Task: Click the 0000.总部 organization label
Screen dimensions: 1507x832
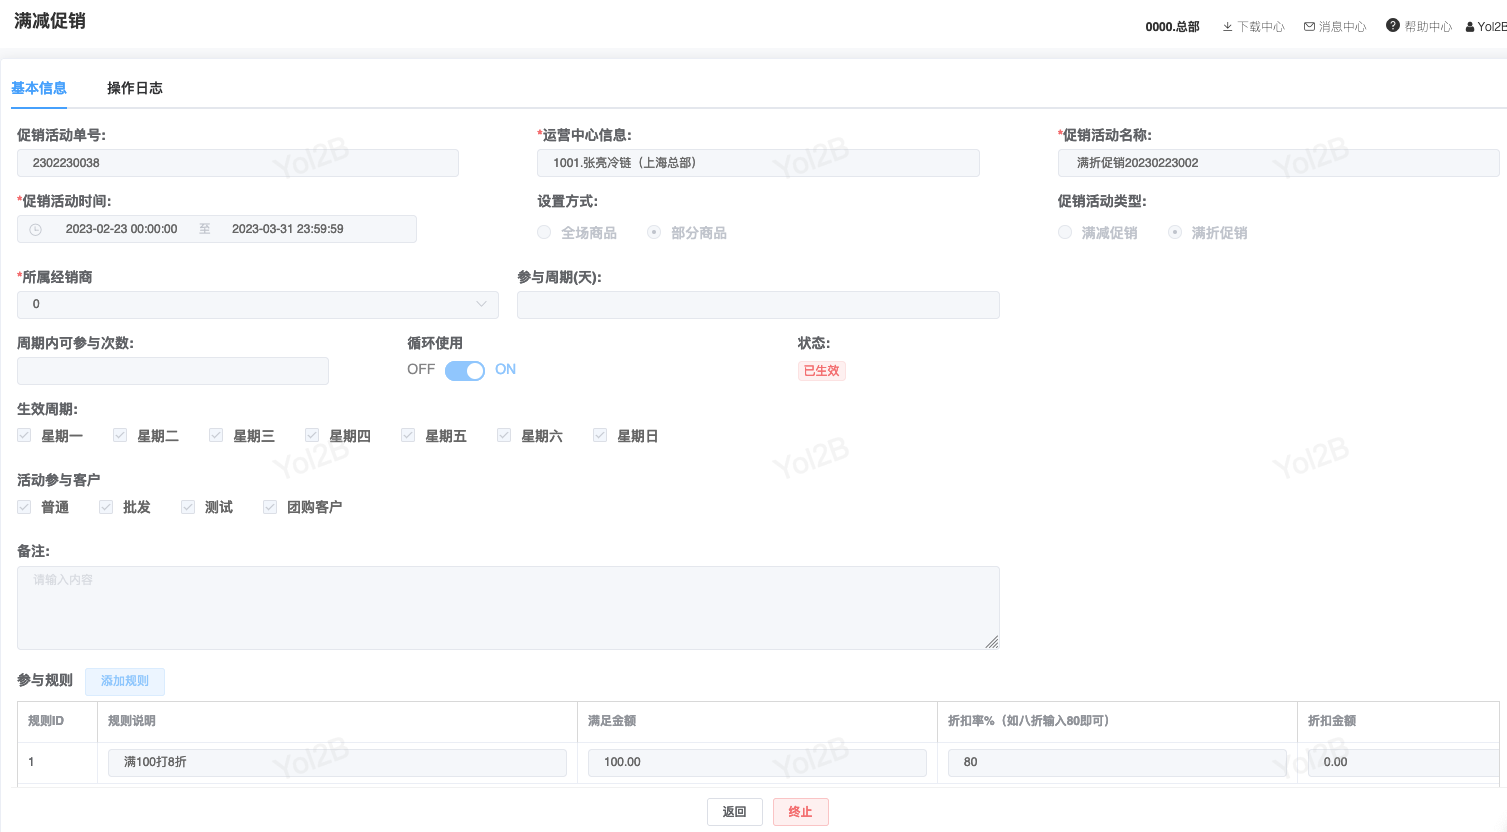Action: 1173,27
